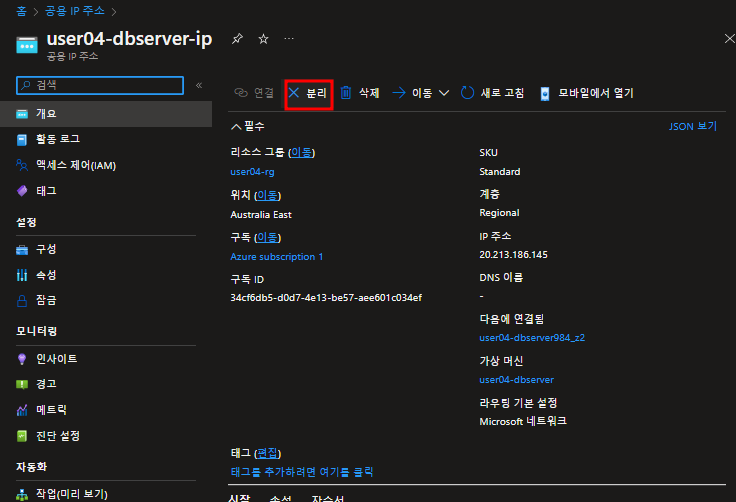Click 모바일에서 열기 open in mobile
The image size is (736, 502).
(587, 93)
